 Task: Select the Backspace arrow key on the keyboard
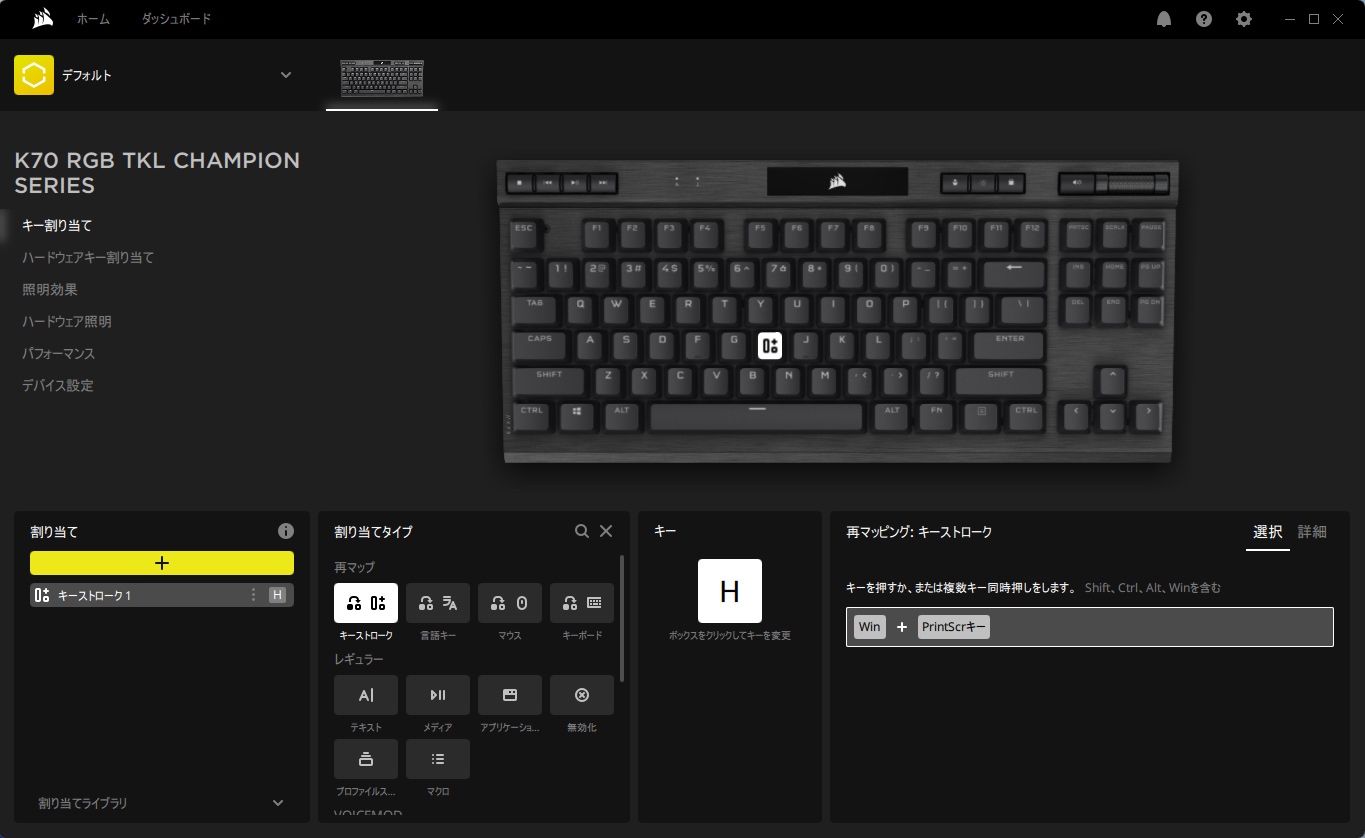coord(1014,273)
